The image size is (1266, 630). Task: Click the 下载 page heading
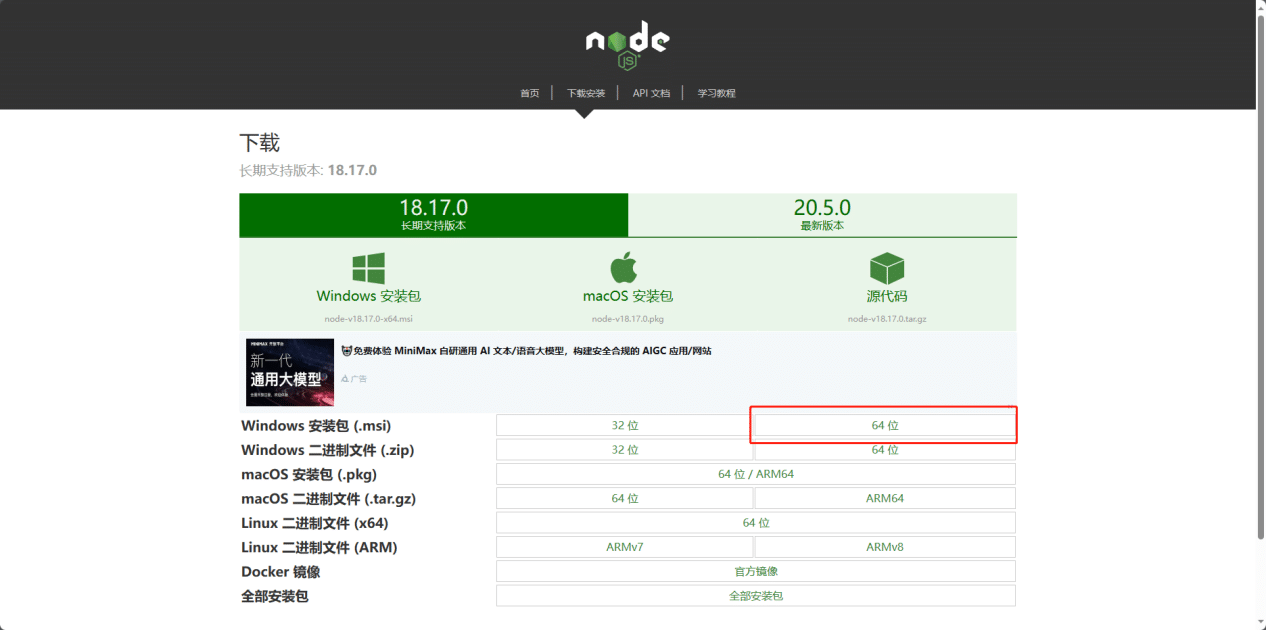(260, 143)
